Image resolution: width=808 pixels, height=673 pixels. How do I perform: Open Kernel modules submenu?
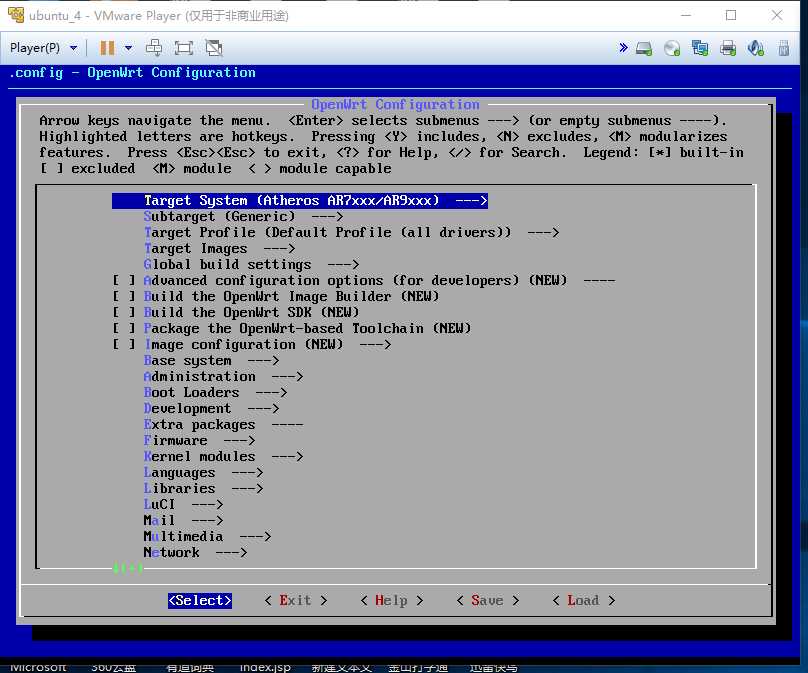pos(223,456)
